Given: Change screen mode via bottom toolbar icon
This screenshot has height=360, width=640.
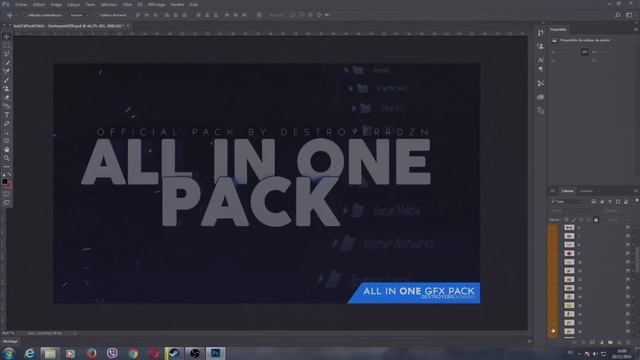Looking at the screenshot, I should coord(7,202).
